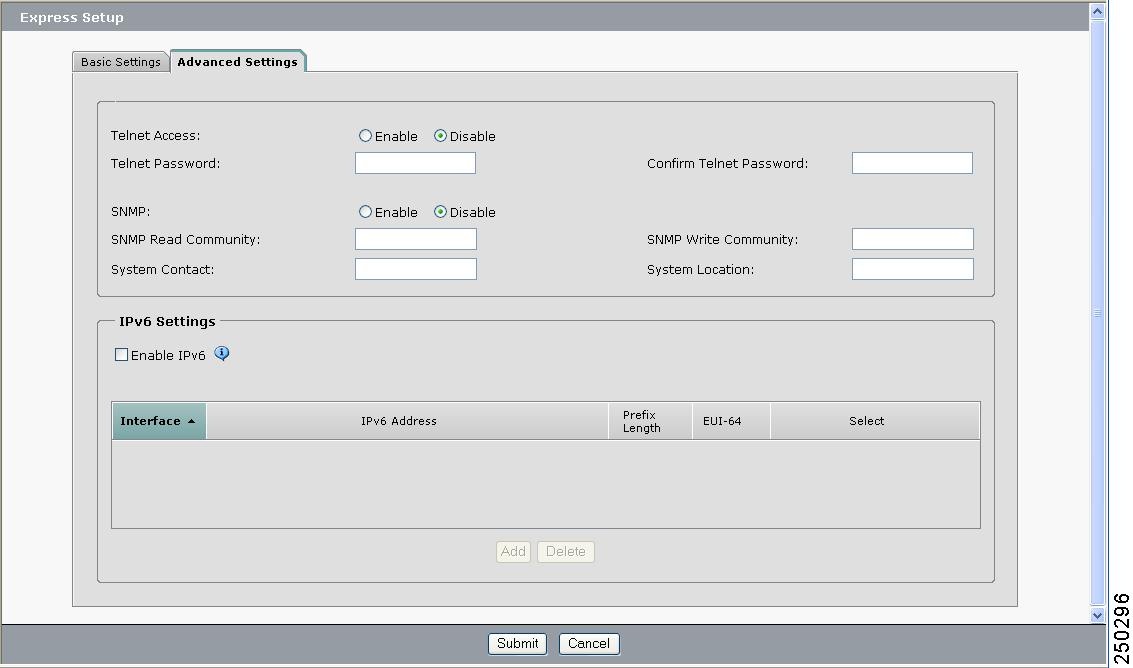Viewport: 1133px width, 668px height.
Task: Select Enable for SNMP
Action: pyautogui.click(x=366, y=212)
